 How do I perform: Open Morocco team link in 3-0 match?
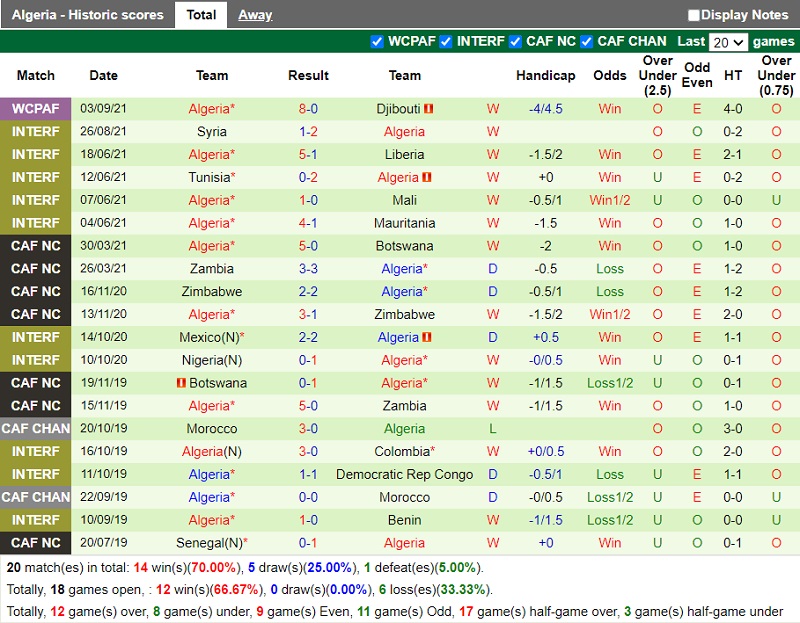pos(211,429)
